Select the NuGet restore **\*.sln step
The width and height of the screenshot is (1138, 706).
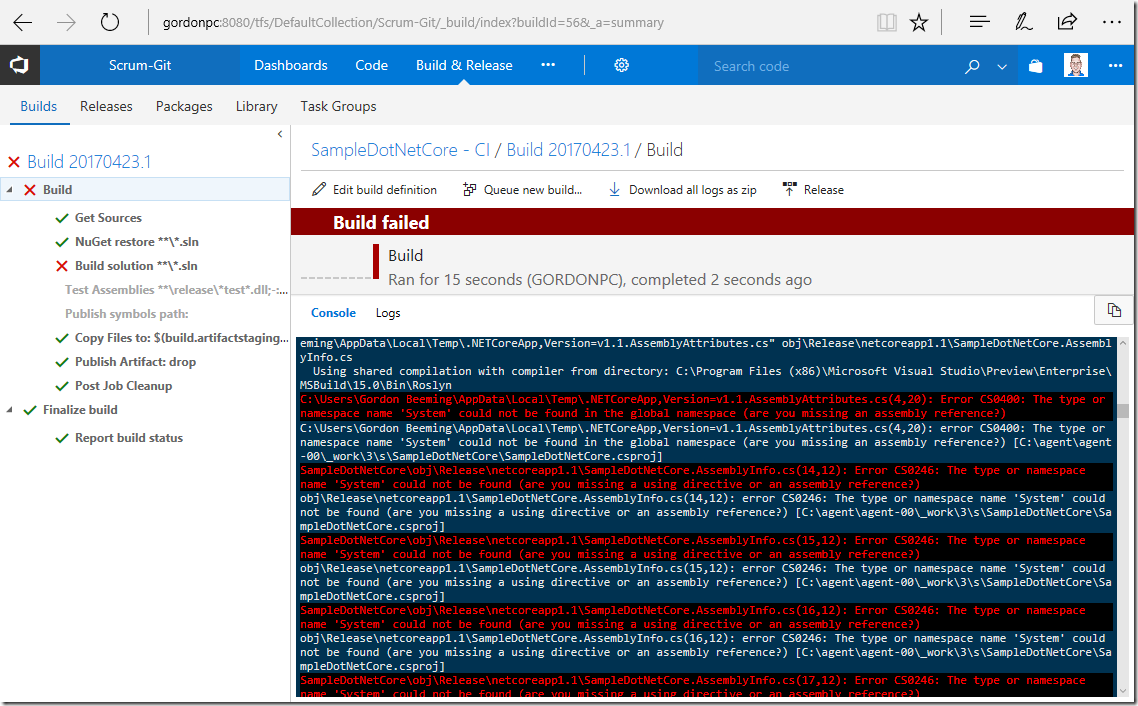(x=136, y=242)
